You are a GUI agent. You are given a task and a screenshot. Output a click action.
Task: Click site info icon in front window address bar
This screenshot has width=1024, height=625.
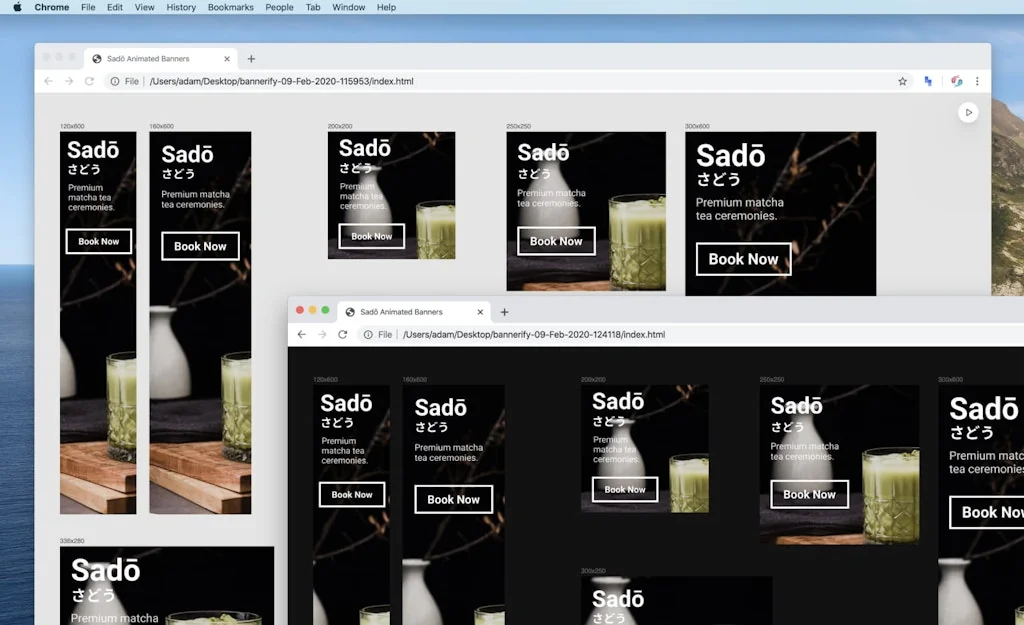368,334
